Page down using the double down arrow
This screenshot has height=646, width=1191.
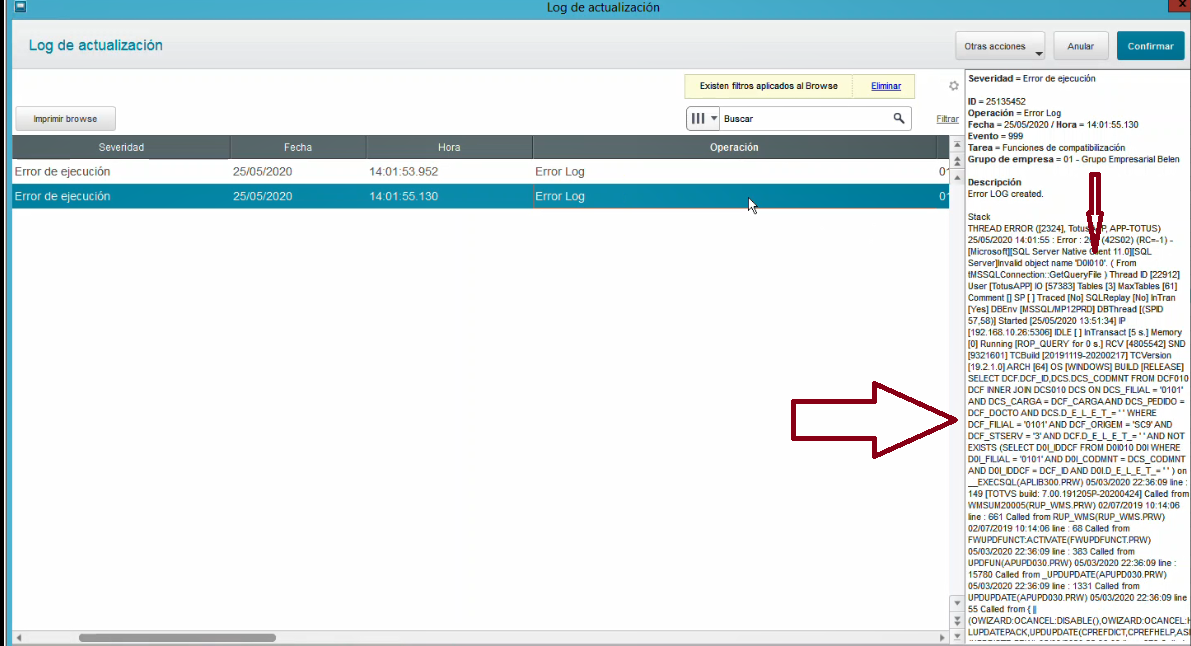coord(957,620)
